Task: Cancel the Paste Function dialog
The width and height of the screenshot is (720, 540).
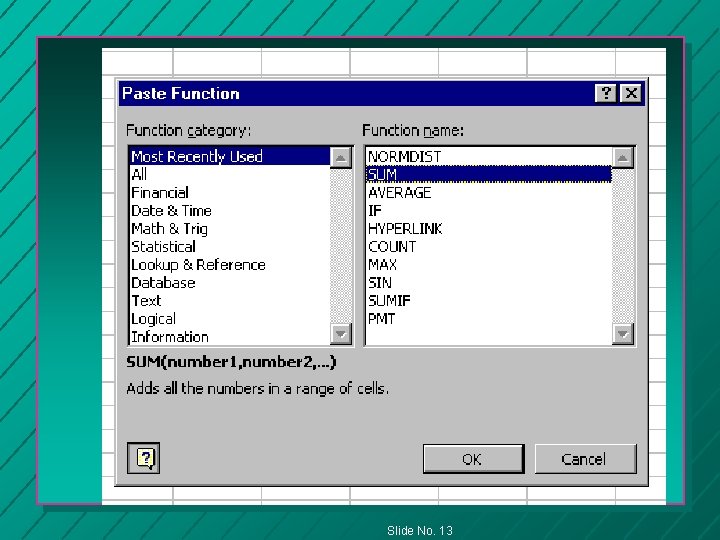Action: click(585, 459)
